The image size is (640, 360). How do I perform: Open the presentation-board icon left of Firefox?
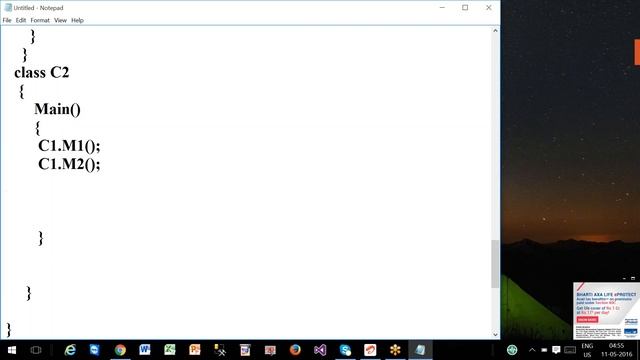coord(270,350)
